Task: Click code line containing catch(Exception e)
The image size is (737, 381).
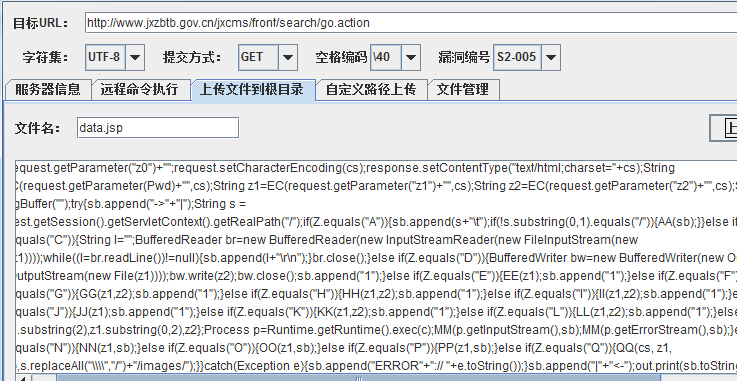Action: 376,365
